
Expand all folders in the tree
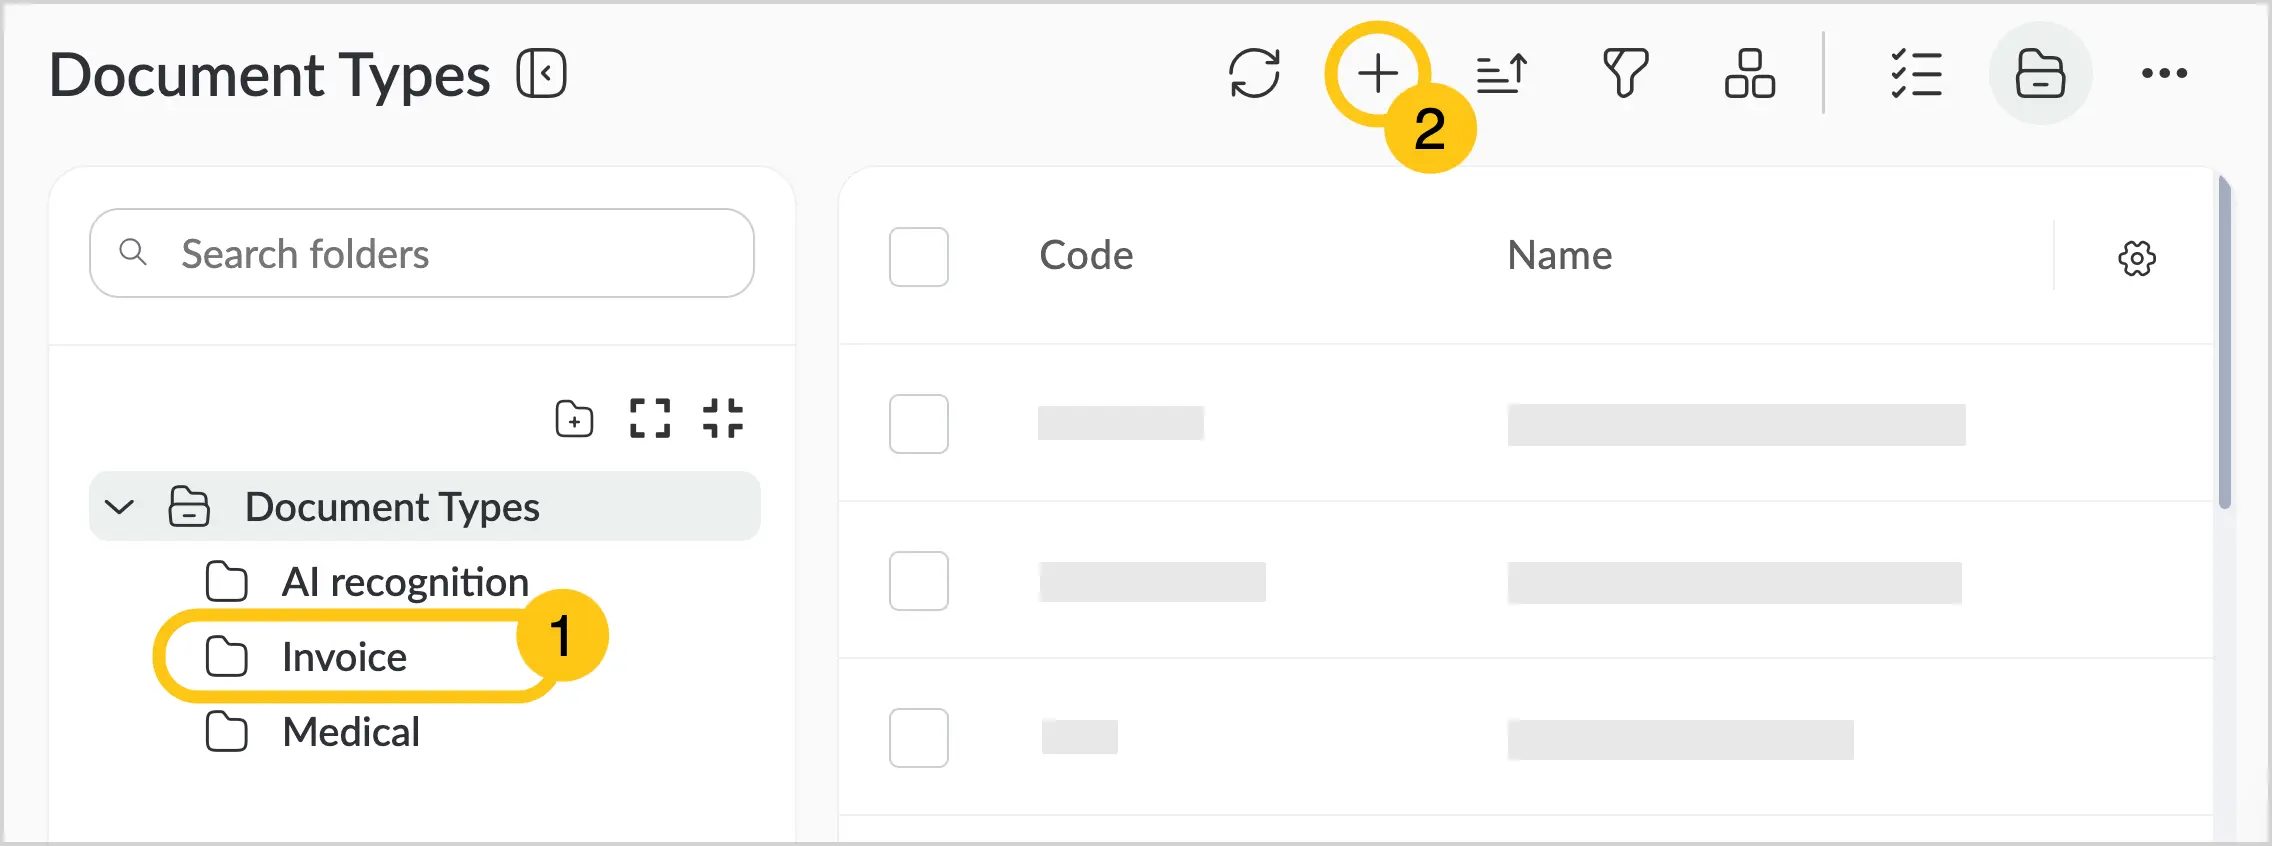click(x=650, y=418)
